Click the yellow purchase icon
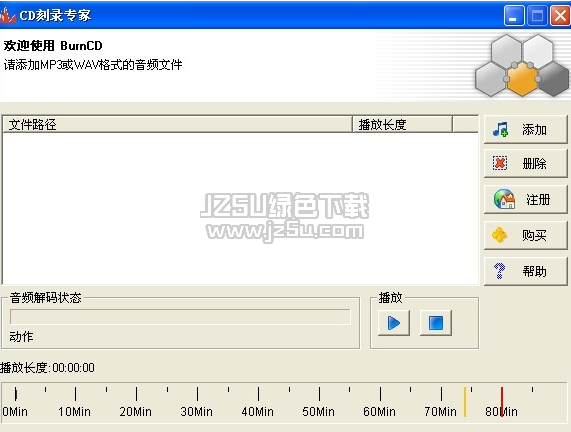The width and height of the screenshot is (571, 432). pyautogui.click(x=499, y=235)
